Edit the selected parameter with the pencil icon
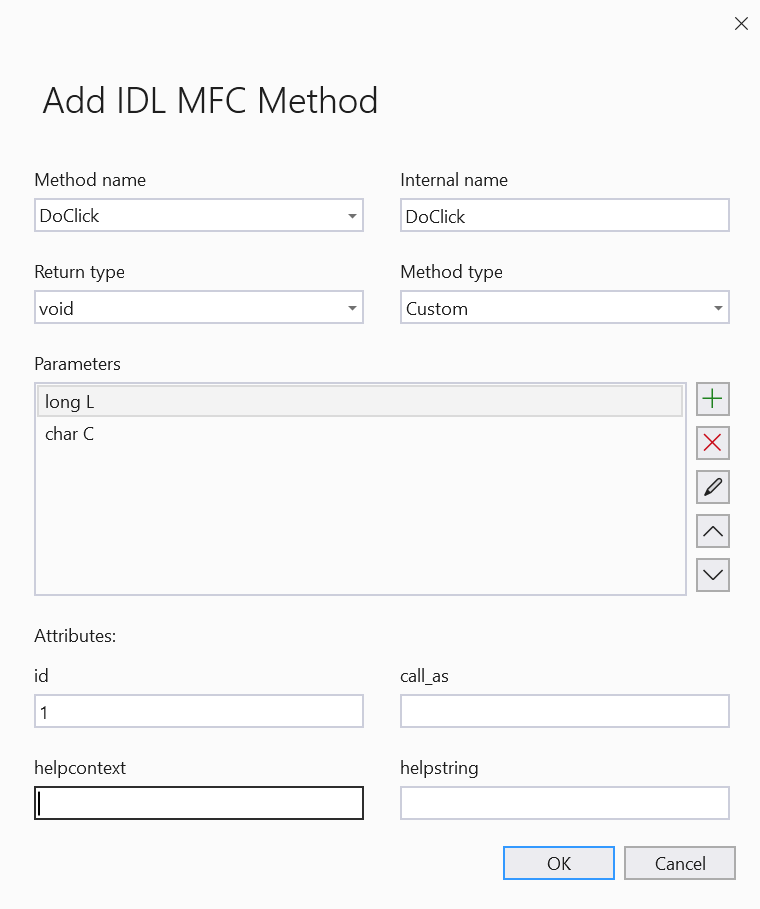 712,486
